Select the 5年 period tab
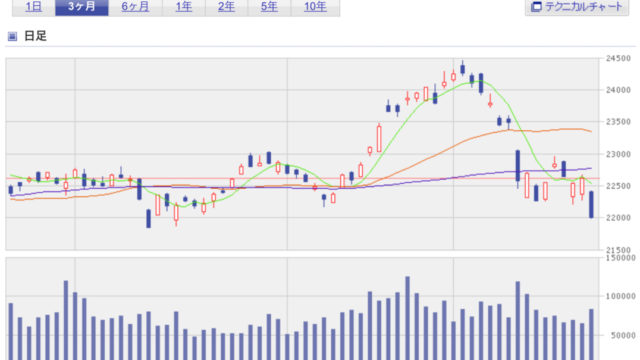The width and height of the screenshot is (640, 360). click(269, 7)
